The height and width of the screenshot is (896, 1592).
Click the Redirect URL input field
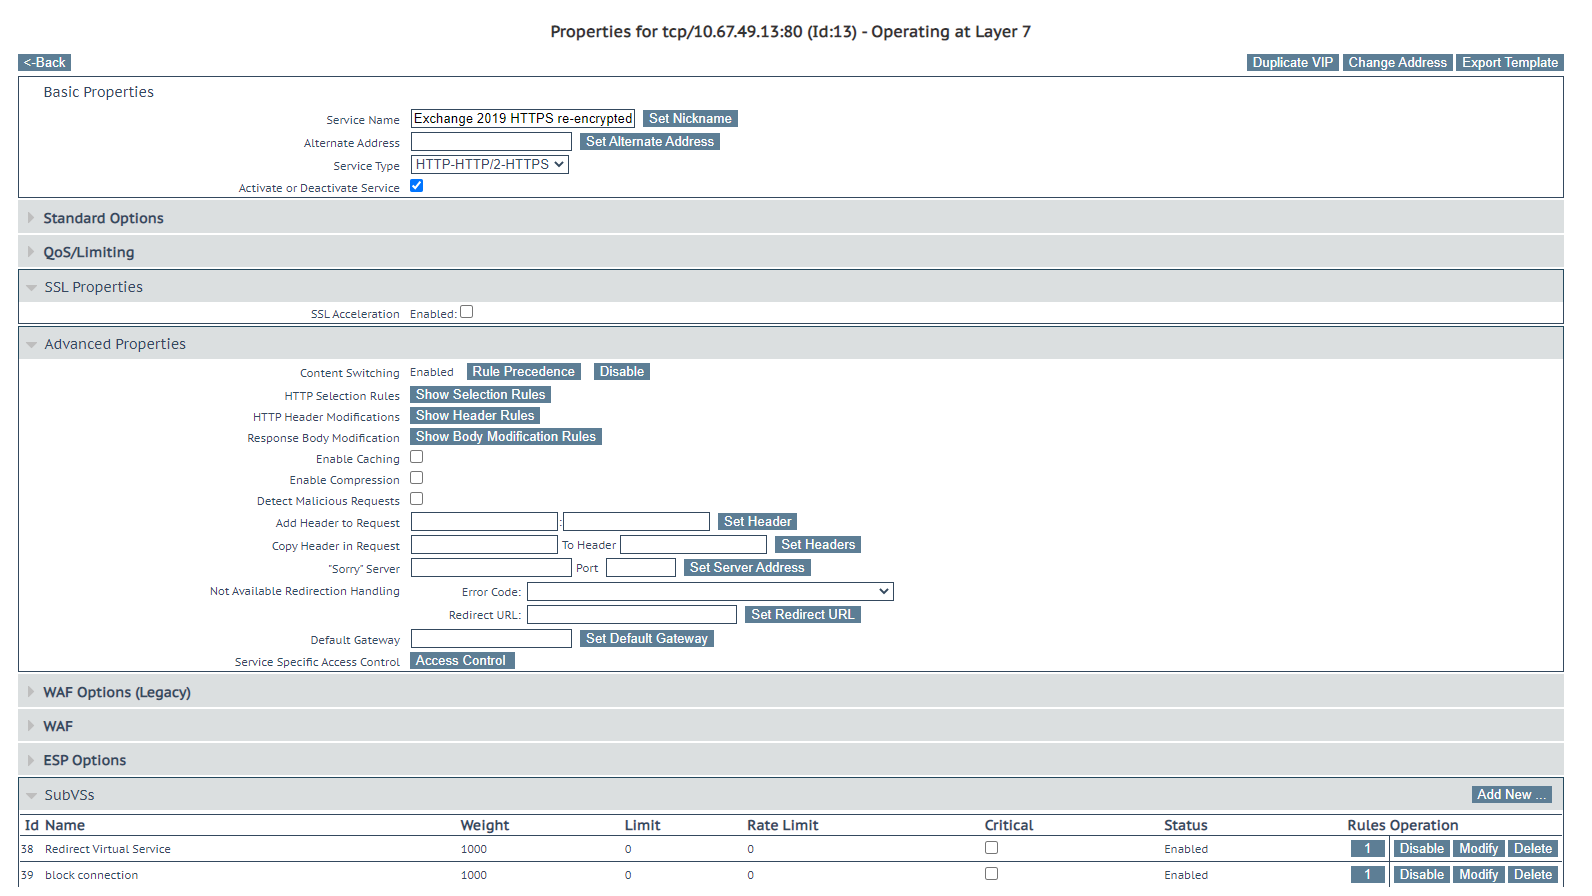click(x=632, y=614)
